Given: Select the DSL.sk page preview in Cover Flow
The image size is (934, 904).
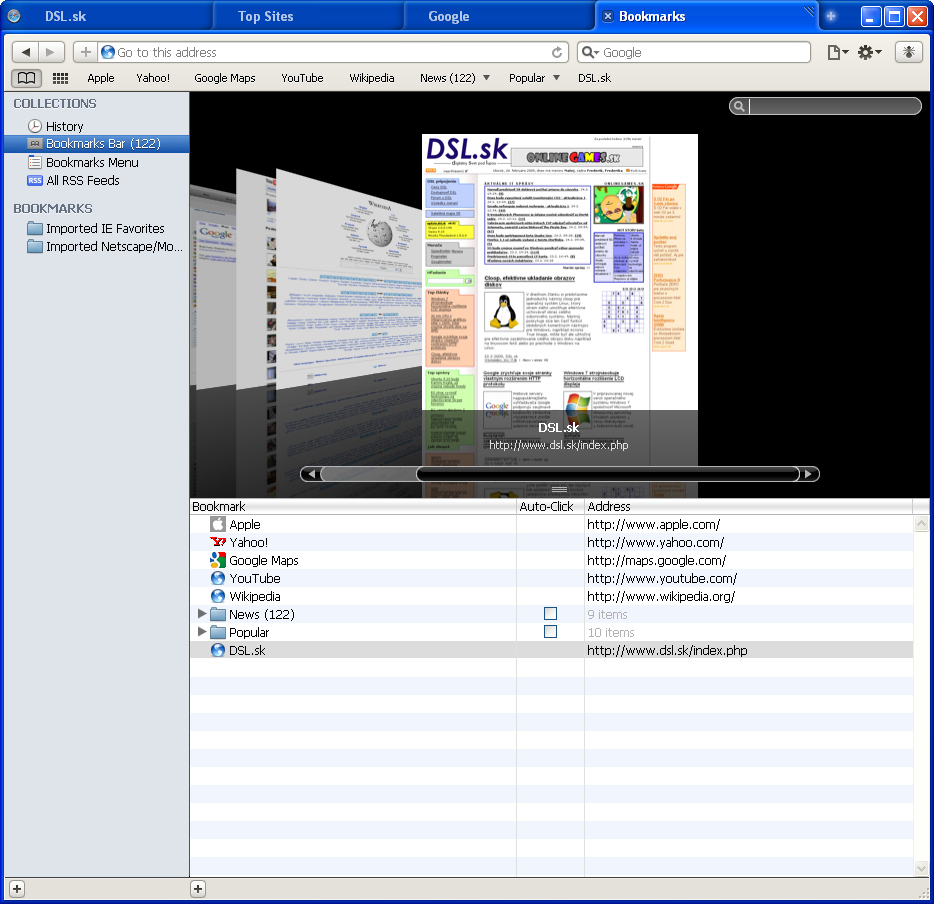Looking at the screenshot, I should point(560,301).
